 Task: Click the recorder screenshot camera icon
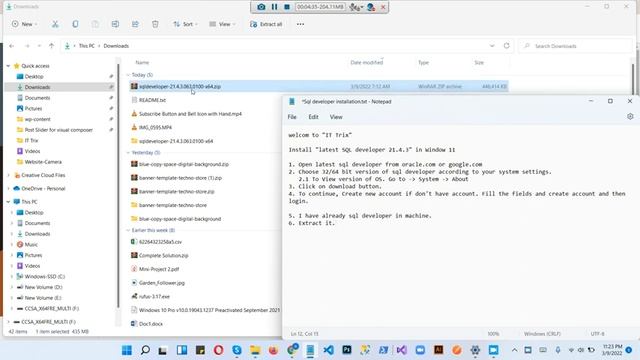point(261,7)
